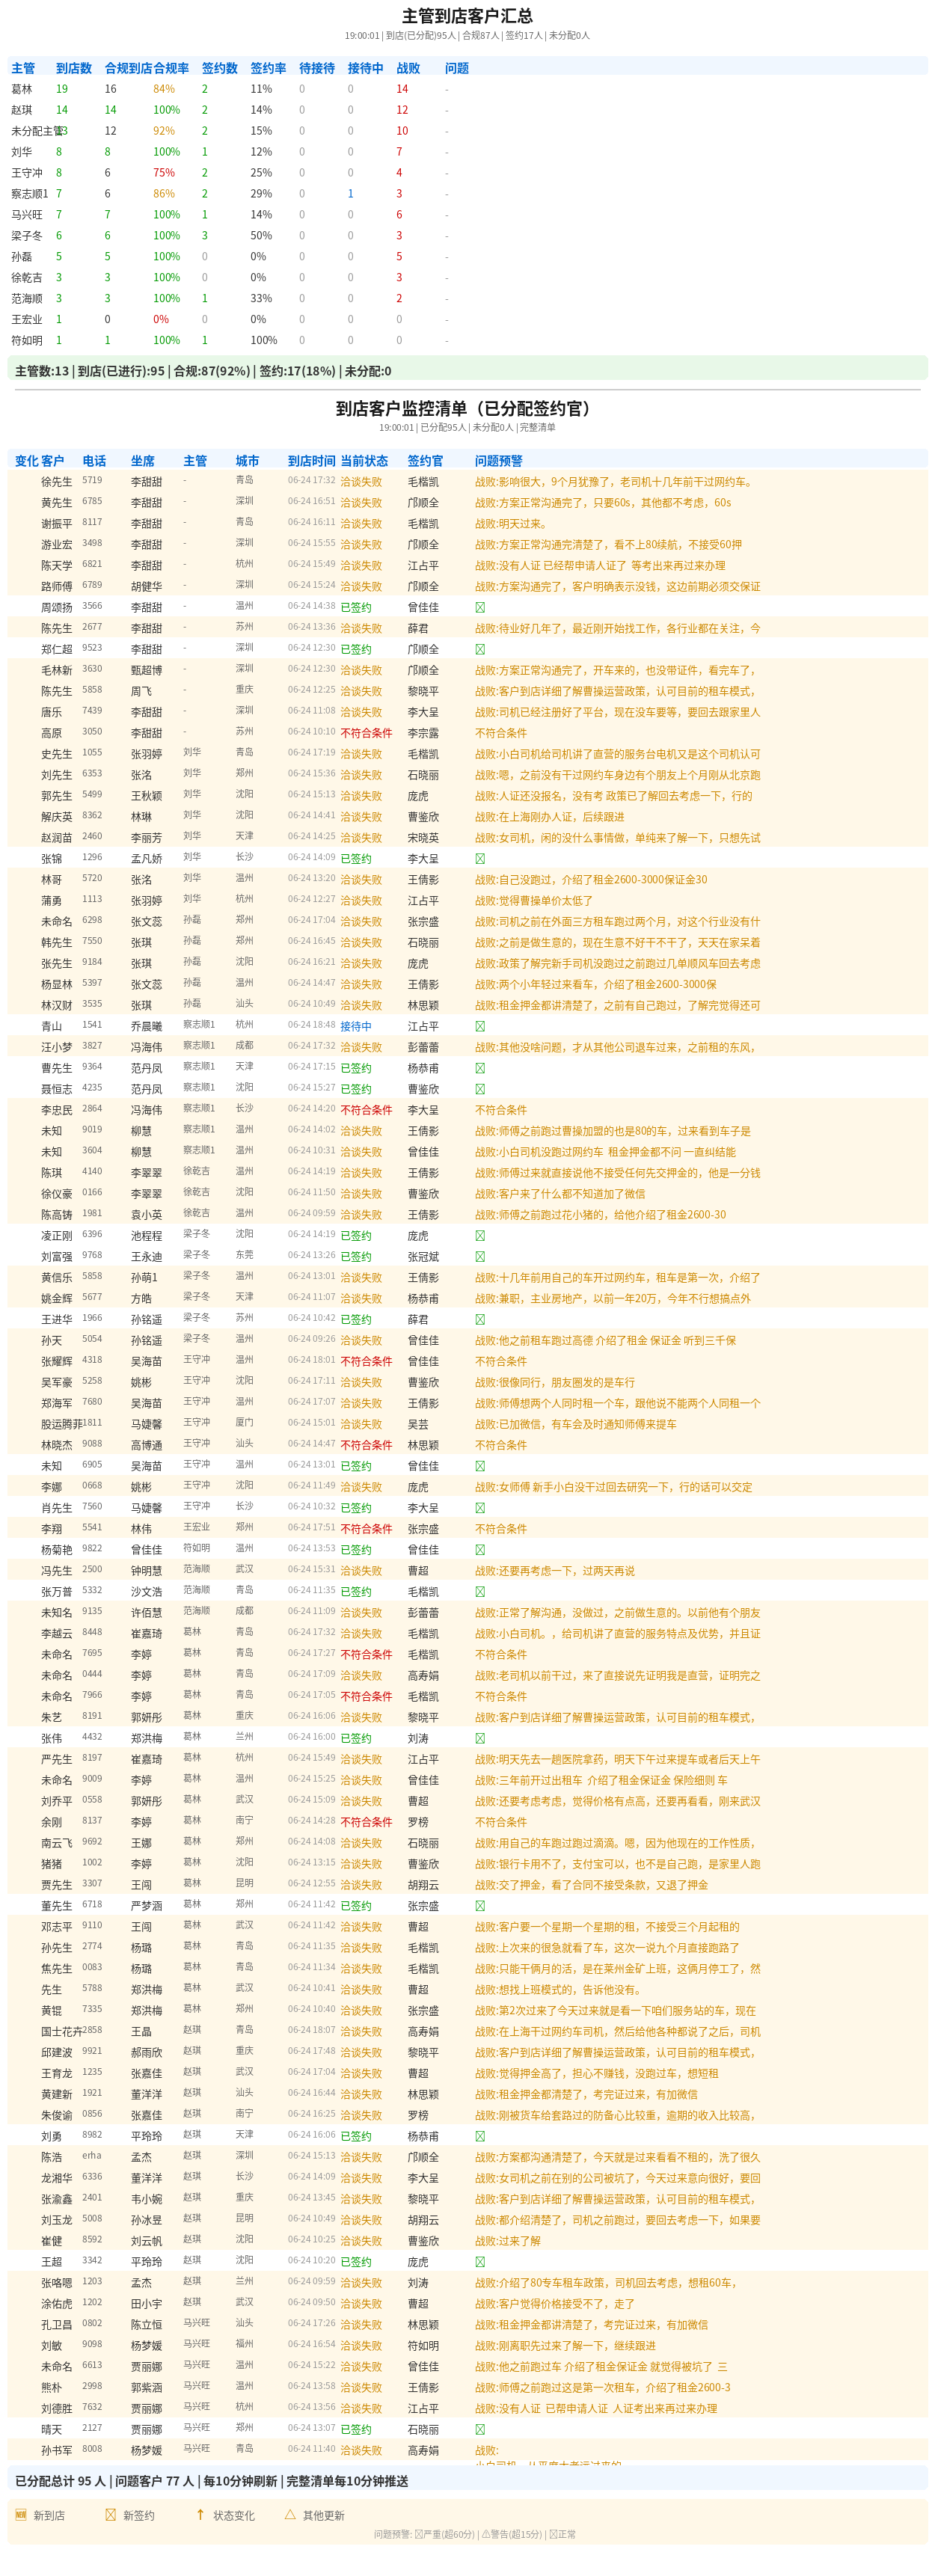935x2576 pixels.
Task: Click customer name 国士花卉
Action: coord(61,2032)
